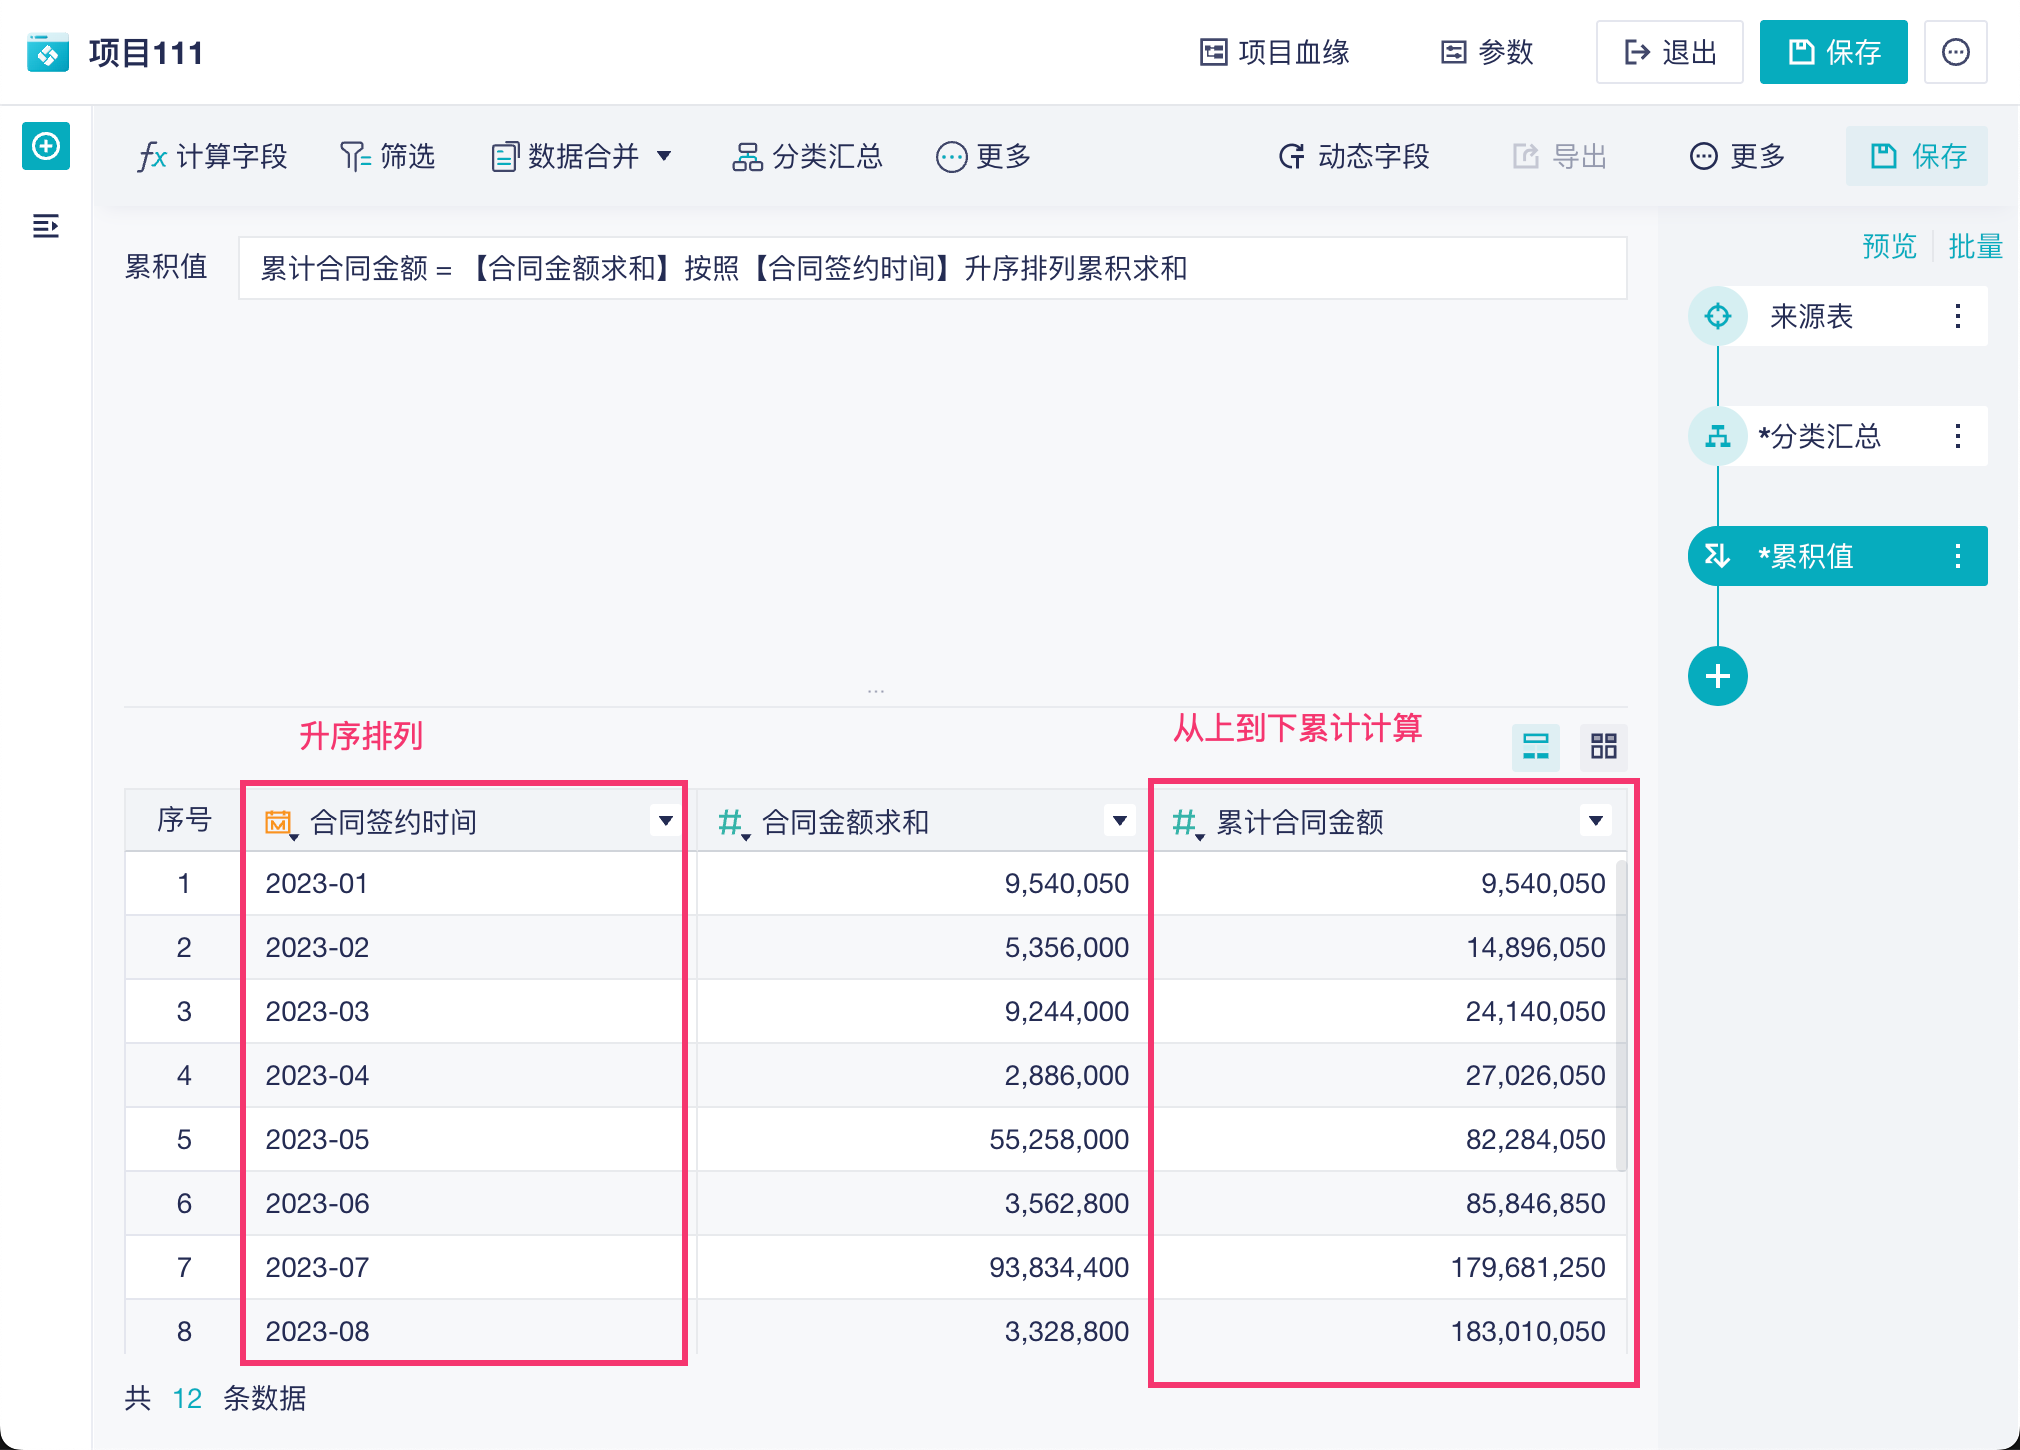Image resolution: width=2020 pixels, height=1450 pixels.
Task: Open the 合同金额求和 column dropdown arrow
Action: [1119, 821]
